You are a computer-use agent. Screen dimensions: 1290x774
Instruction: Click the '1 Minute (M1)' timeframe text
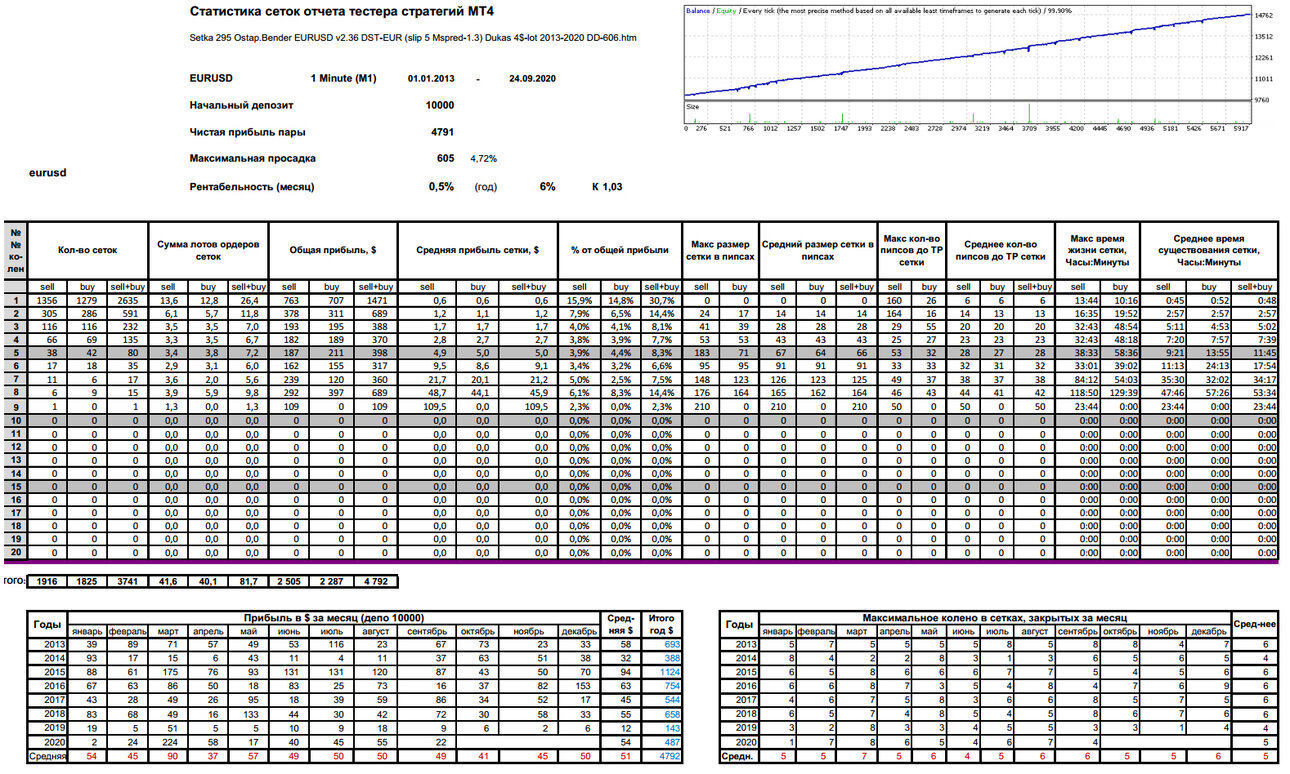pyautogui.click(x=343, y=78)
